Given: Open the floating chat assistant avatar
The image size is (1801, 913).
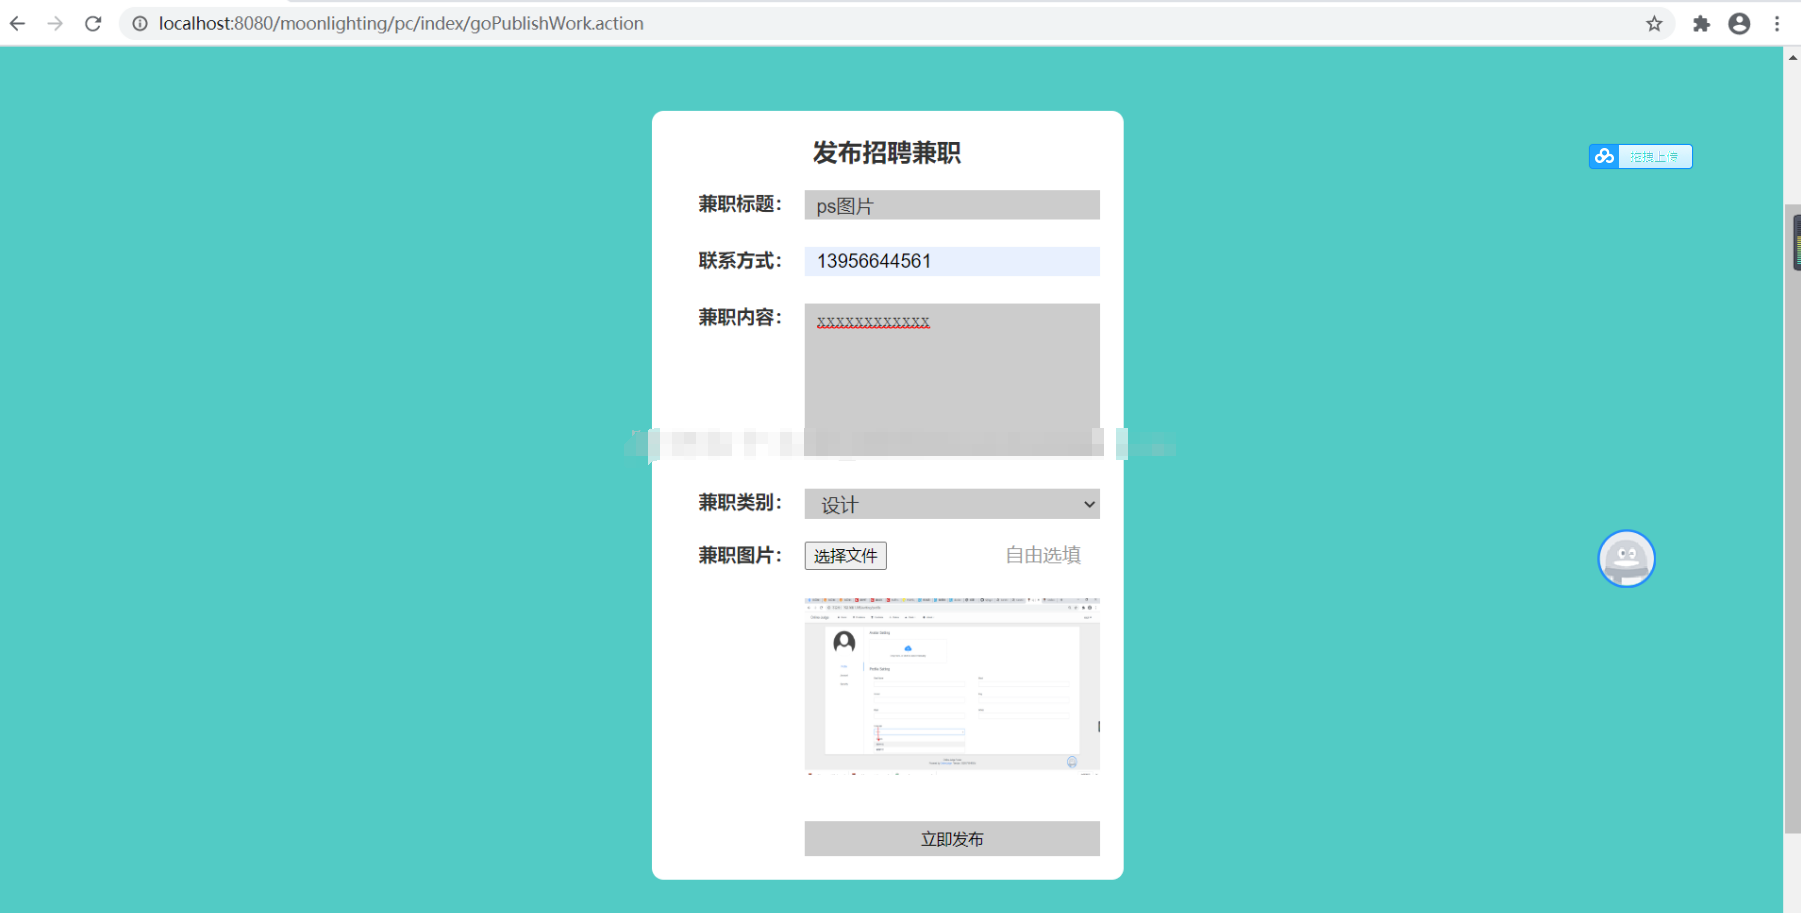Looking at the screenshot, I should click(1626, 558).
